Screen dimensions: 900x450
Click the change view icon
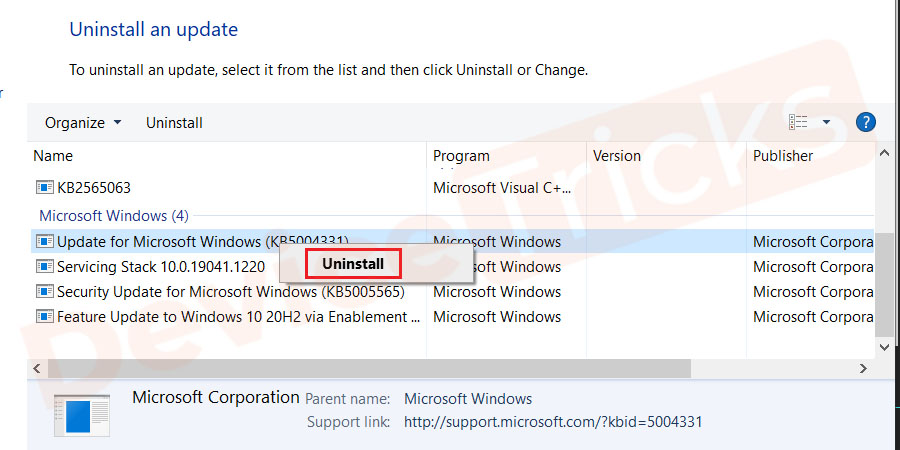click(x=798, y=122)
